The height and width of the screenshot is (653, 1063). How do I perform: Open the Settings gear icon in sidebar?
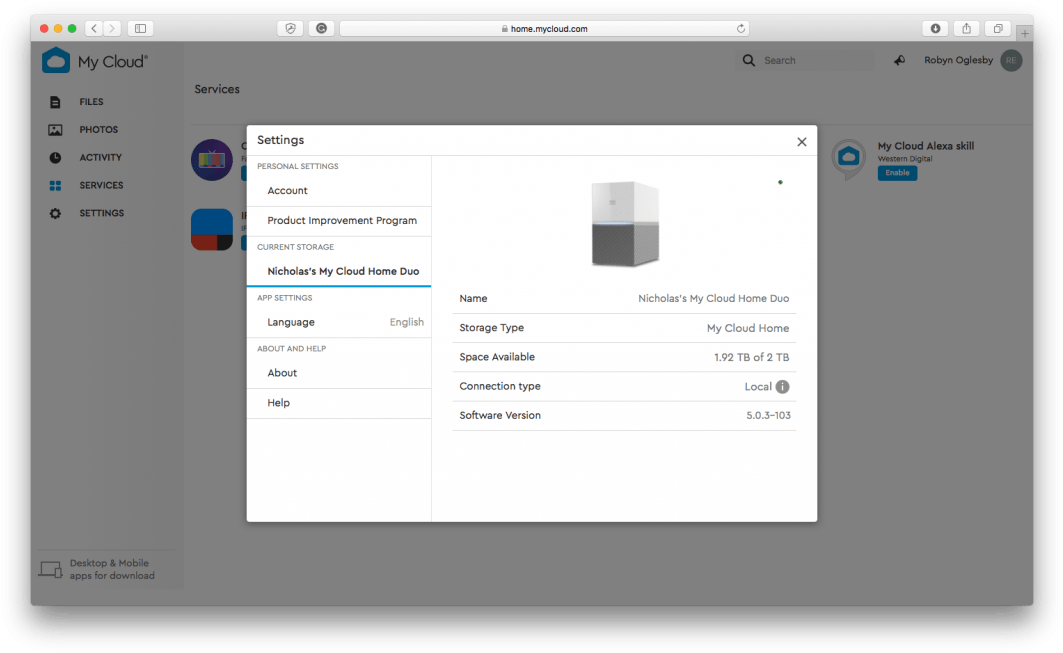[55, 213]
